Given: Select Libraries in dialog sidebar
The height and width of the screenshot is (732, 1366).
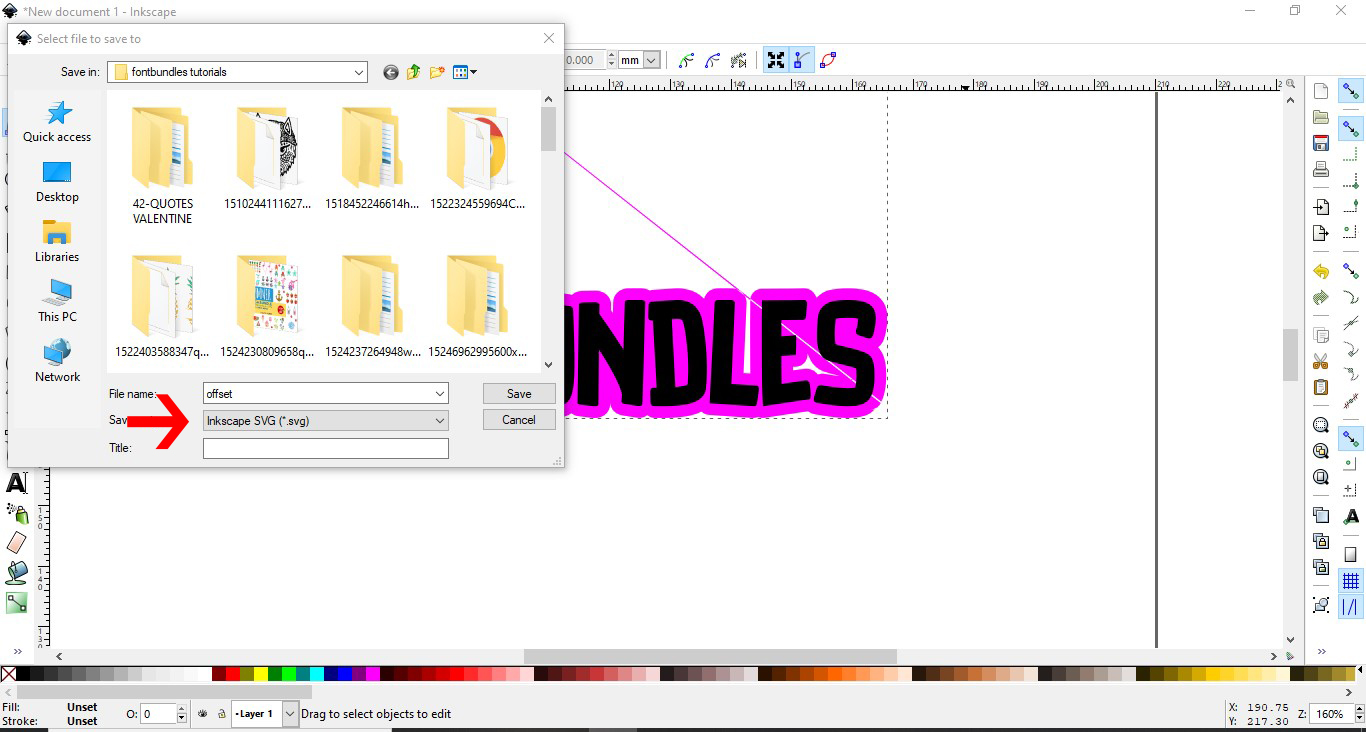Looking at the screenshot, I should pyautogui.click(x=57, y=242).
